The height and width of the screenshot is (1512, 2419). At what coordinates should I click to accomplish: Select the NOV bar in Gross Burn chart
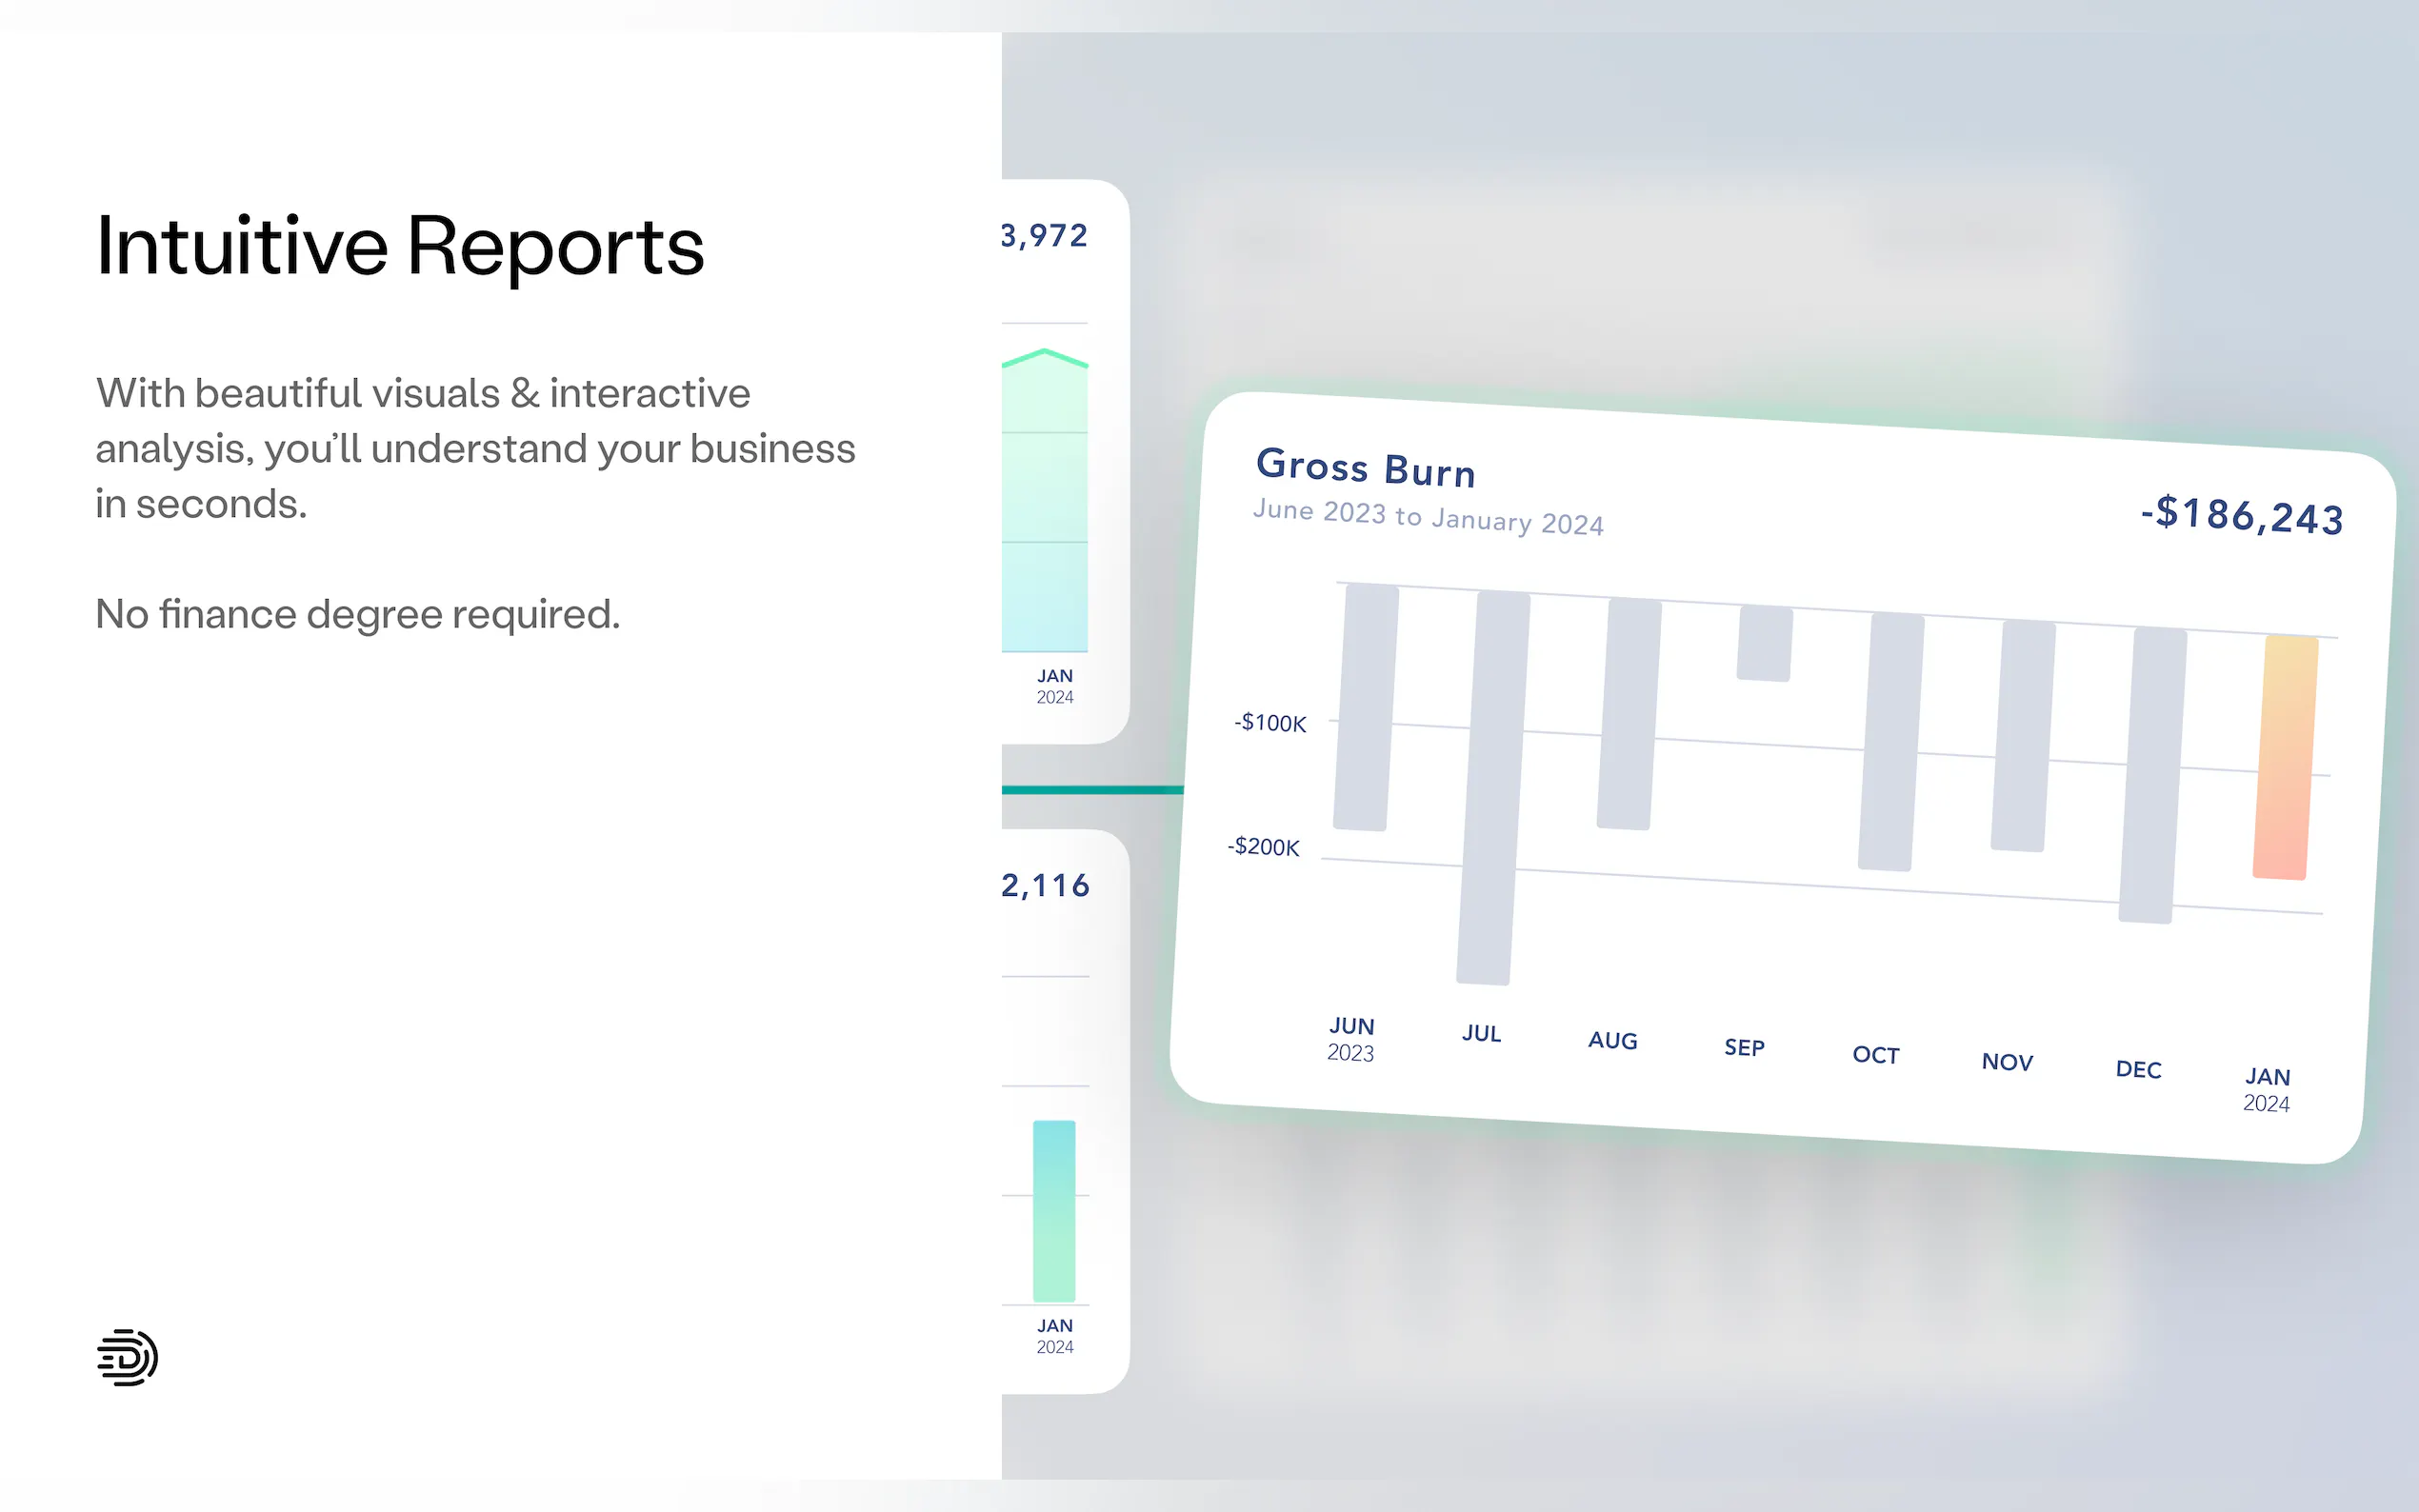[x=2023, y=736]
